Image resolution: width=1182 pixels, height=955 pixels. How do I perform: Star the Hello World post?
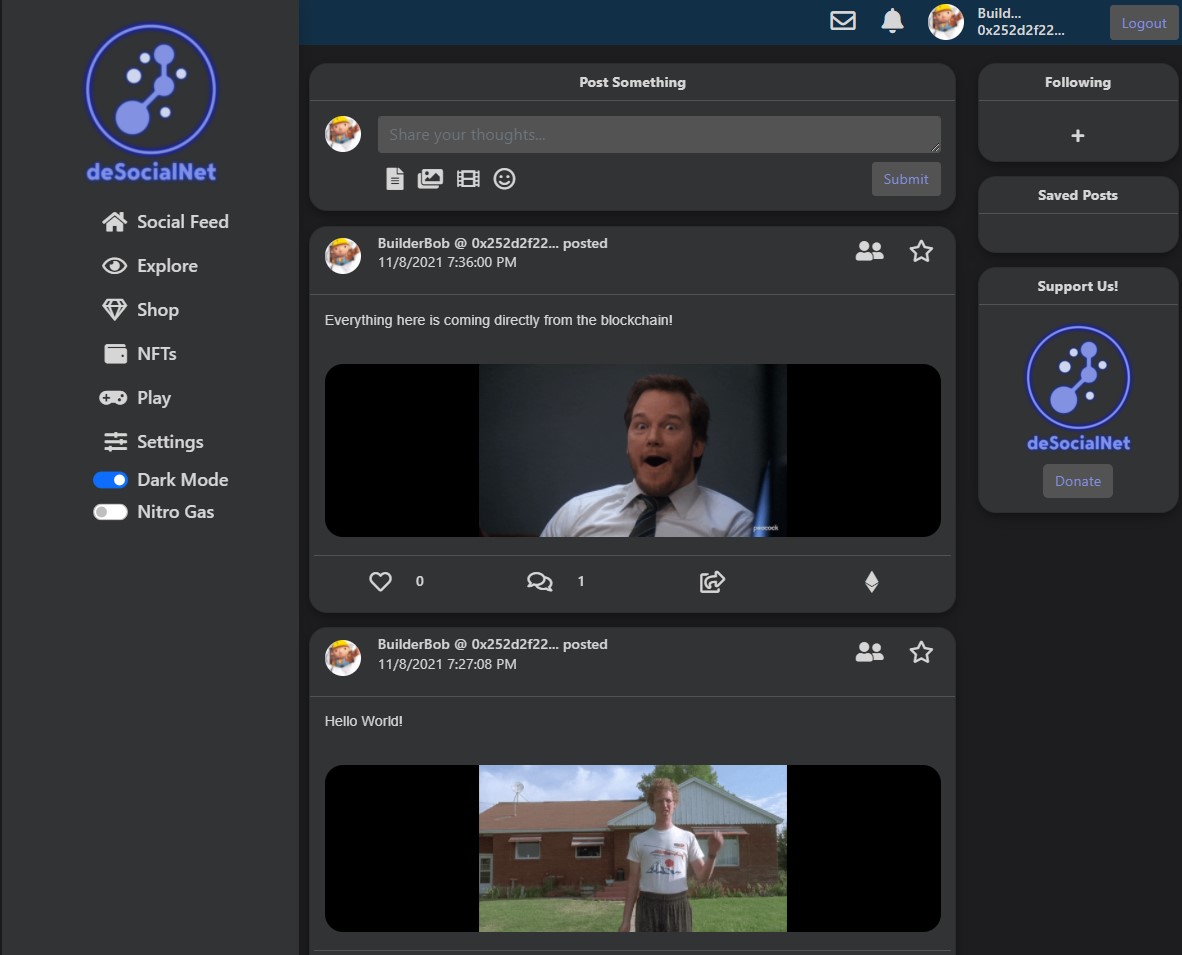point(921,652)
